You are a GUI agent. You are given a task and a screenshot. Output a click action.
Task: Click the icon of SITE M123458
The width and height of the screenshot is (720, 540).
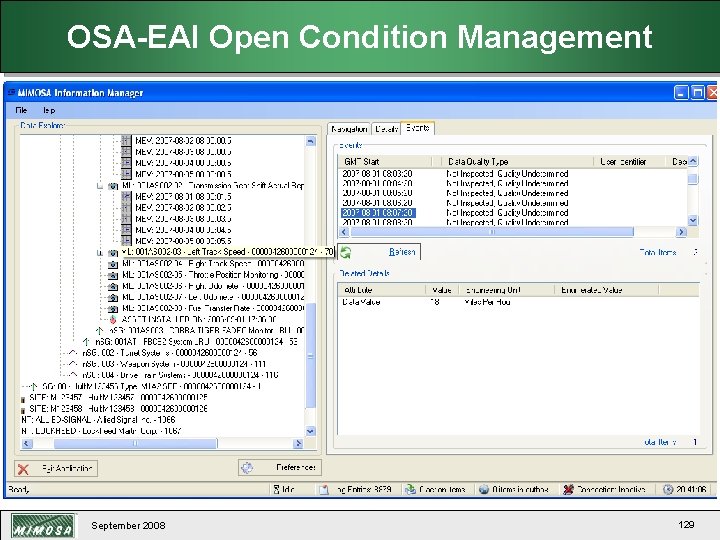(23, 409)
